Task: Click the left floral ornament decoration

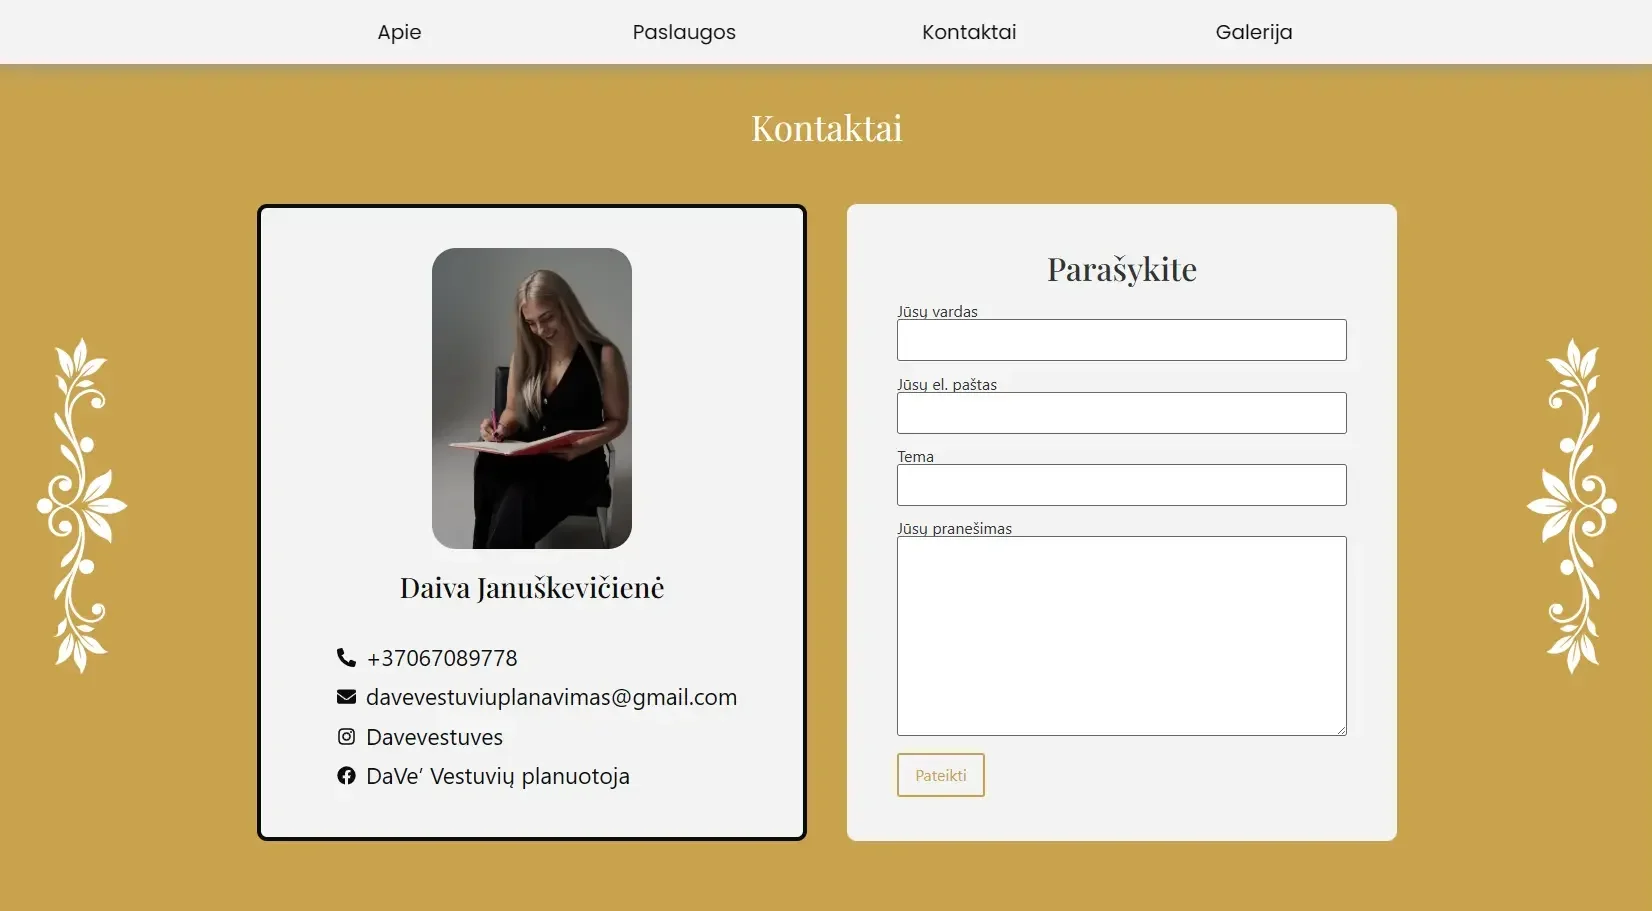Action: [x=81, y=505]
